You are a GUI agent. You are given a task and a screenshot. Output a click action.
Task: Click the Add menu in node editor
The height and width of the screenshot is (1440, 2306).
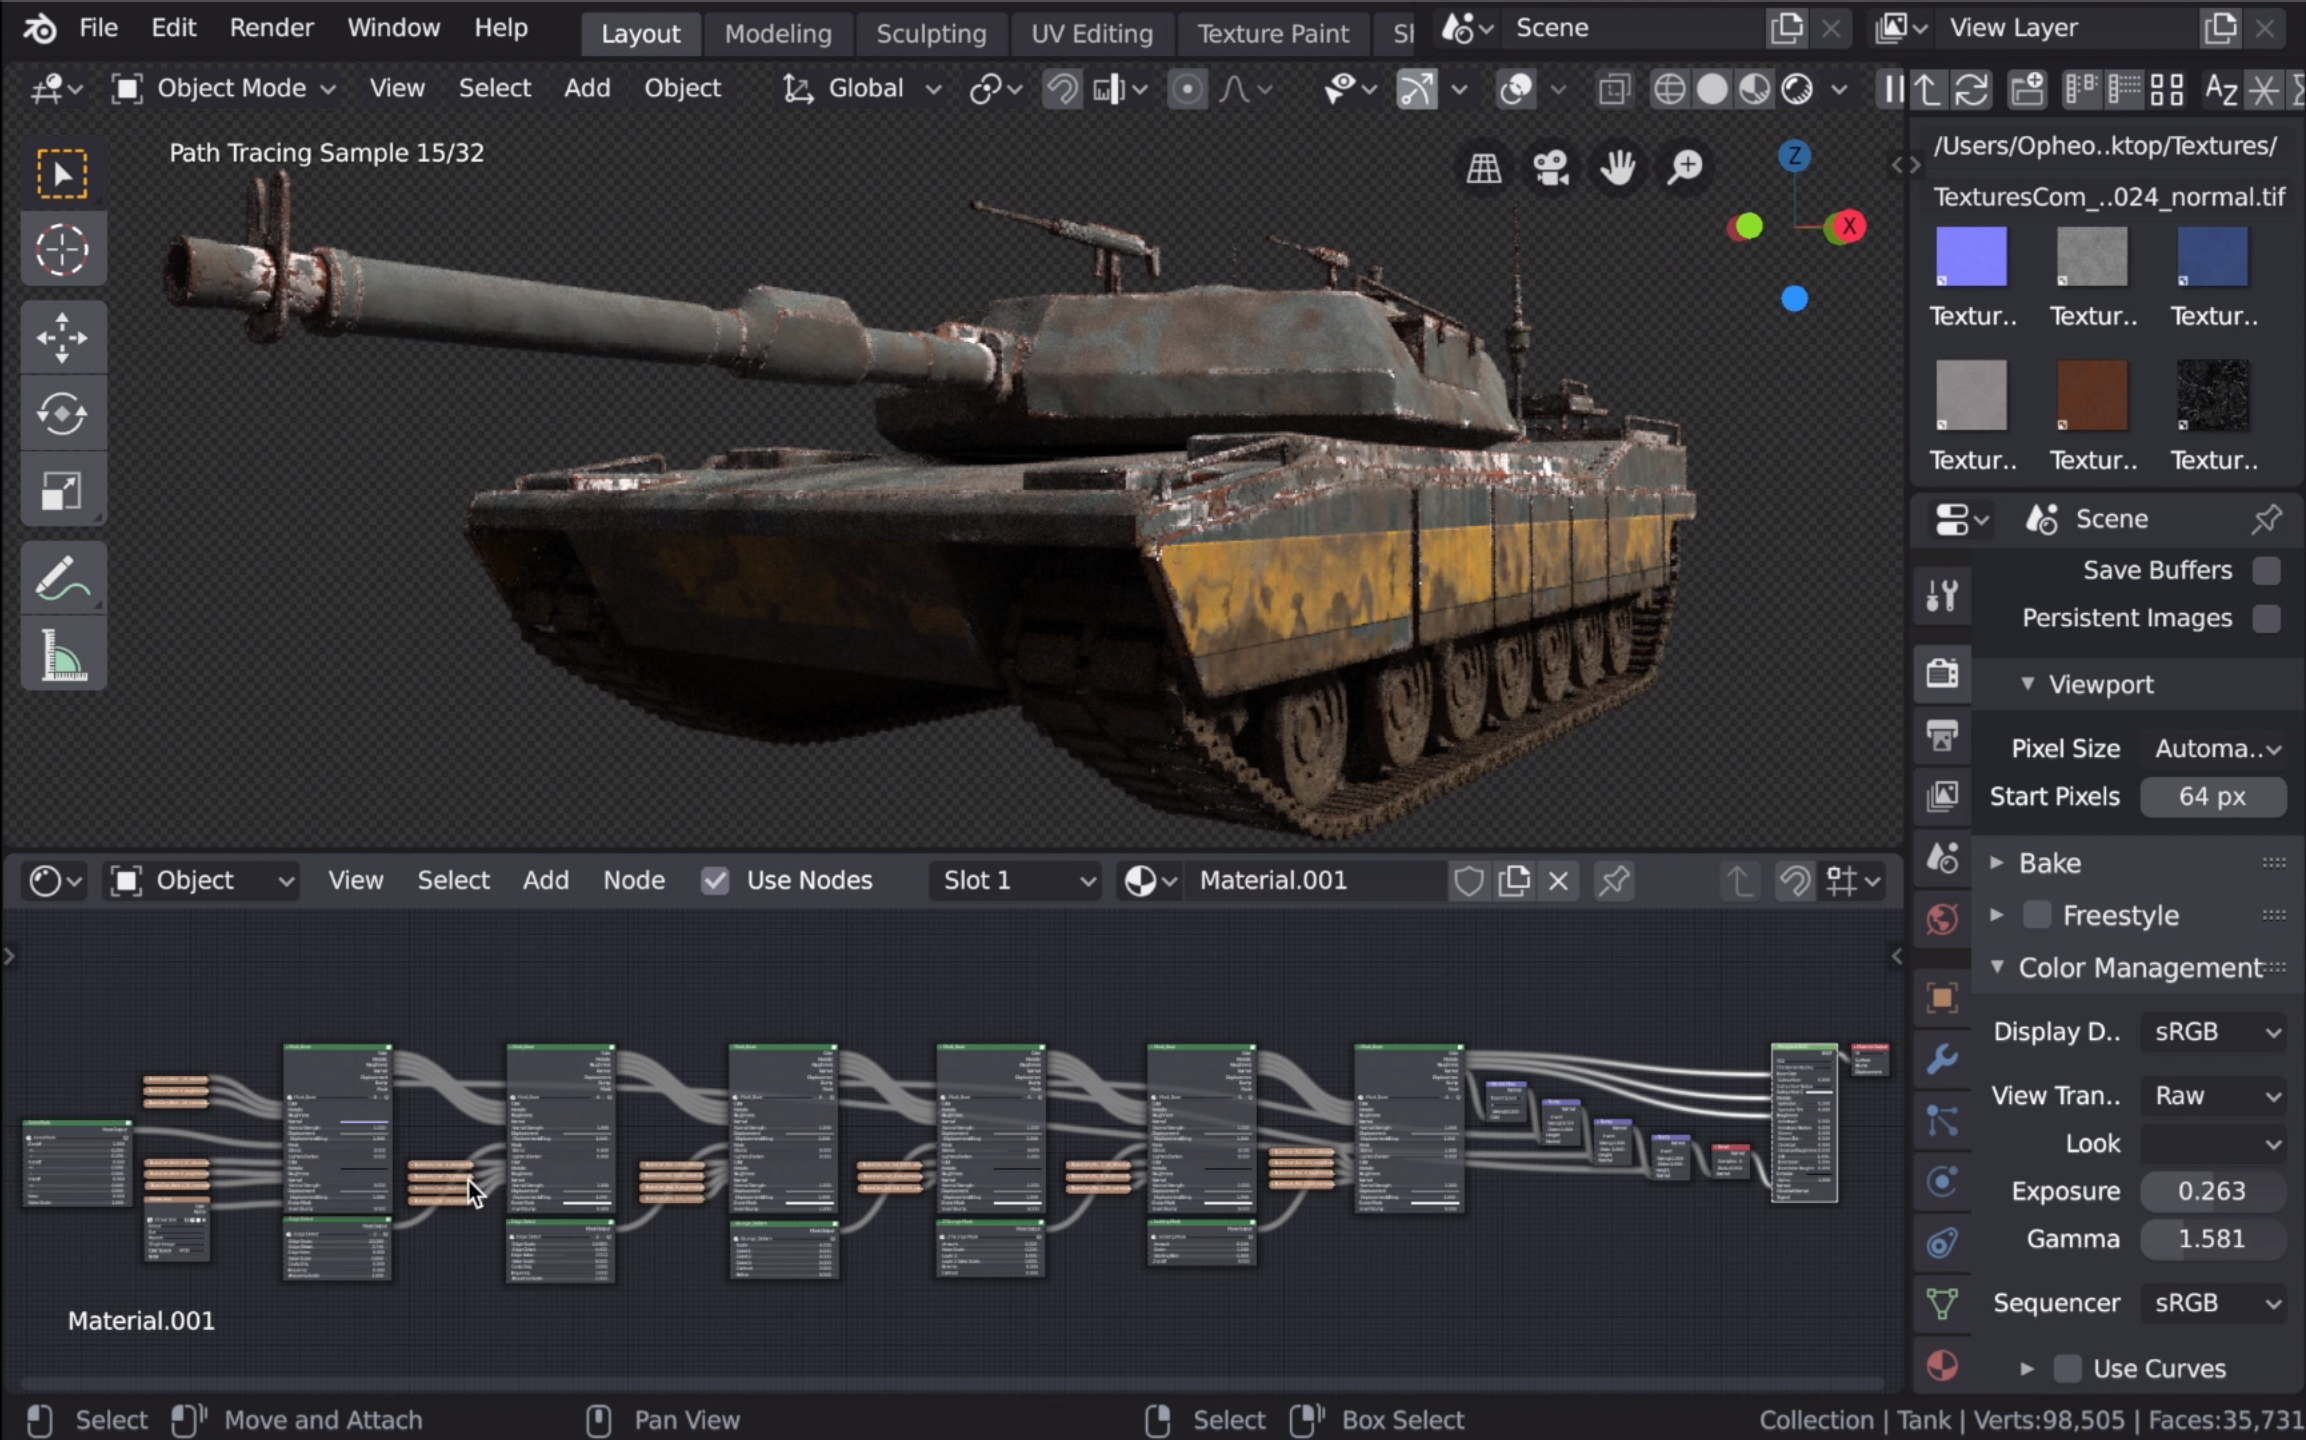(x=545, y=881)
